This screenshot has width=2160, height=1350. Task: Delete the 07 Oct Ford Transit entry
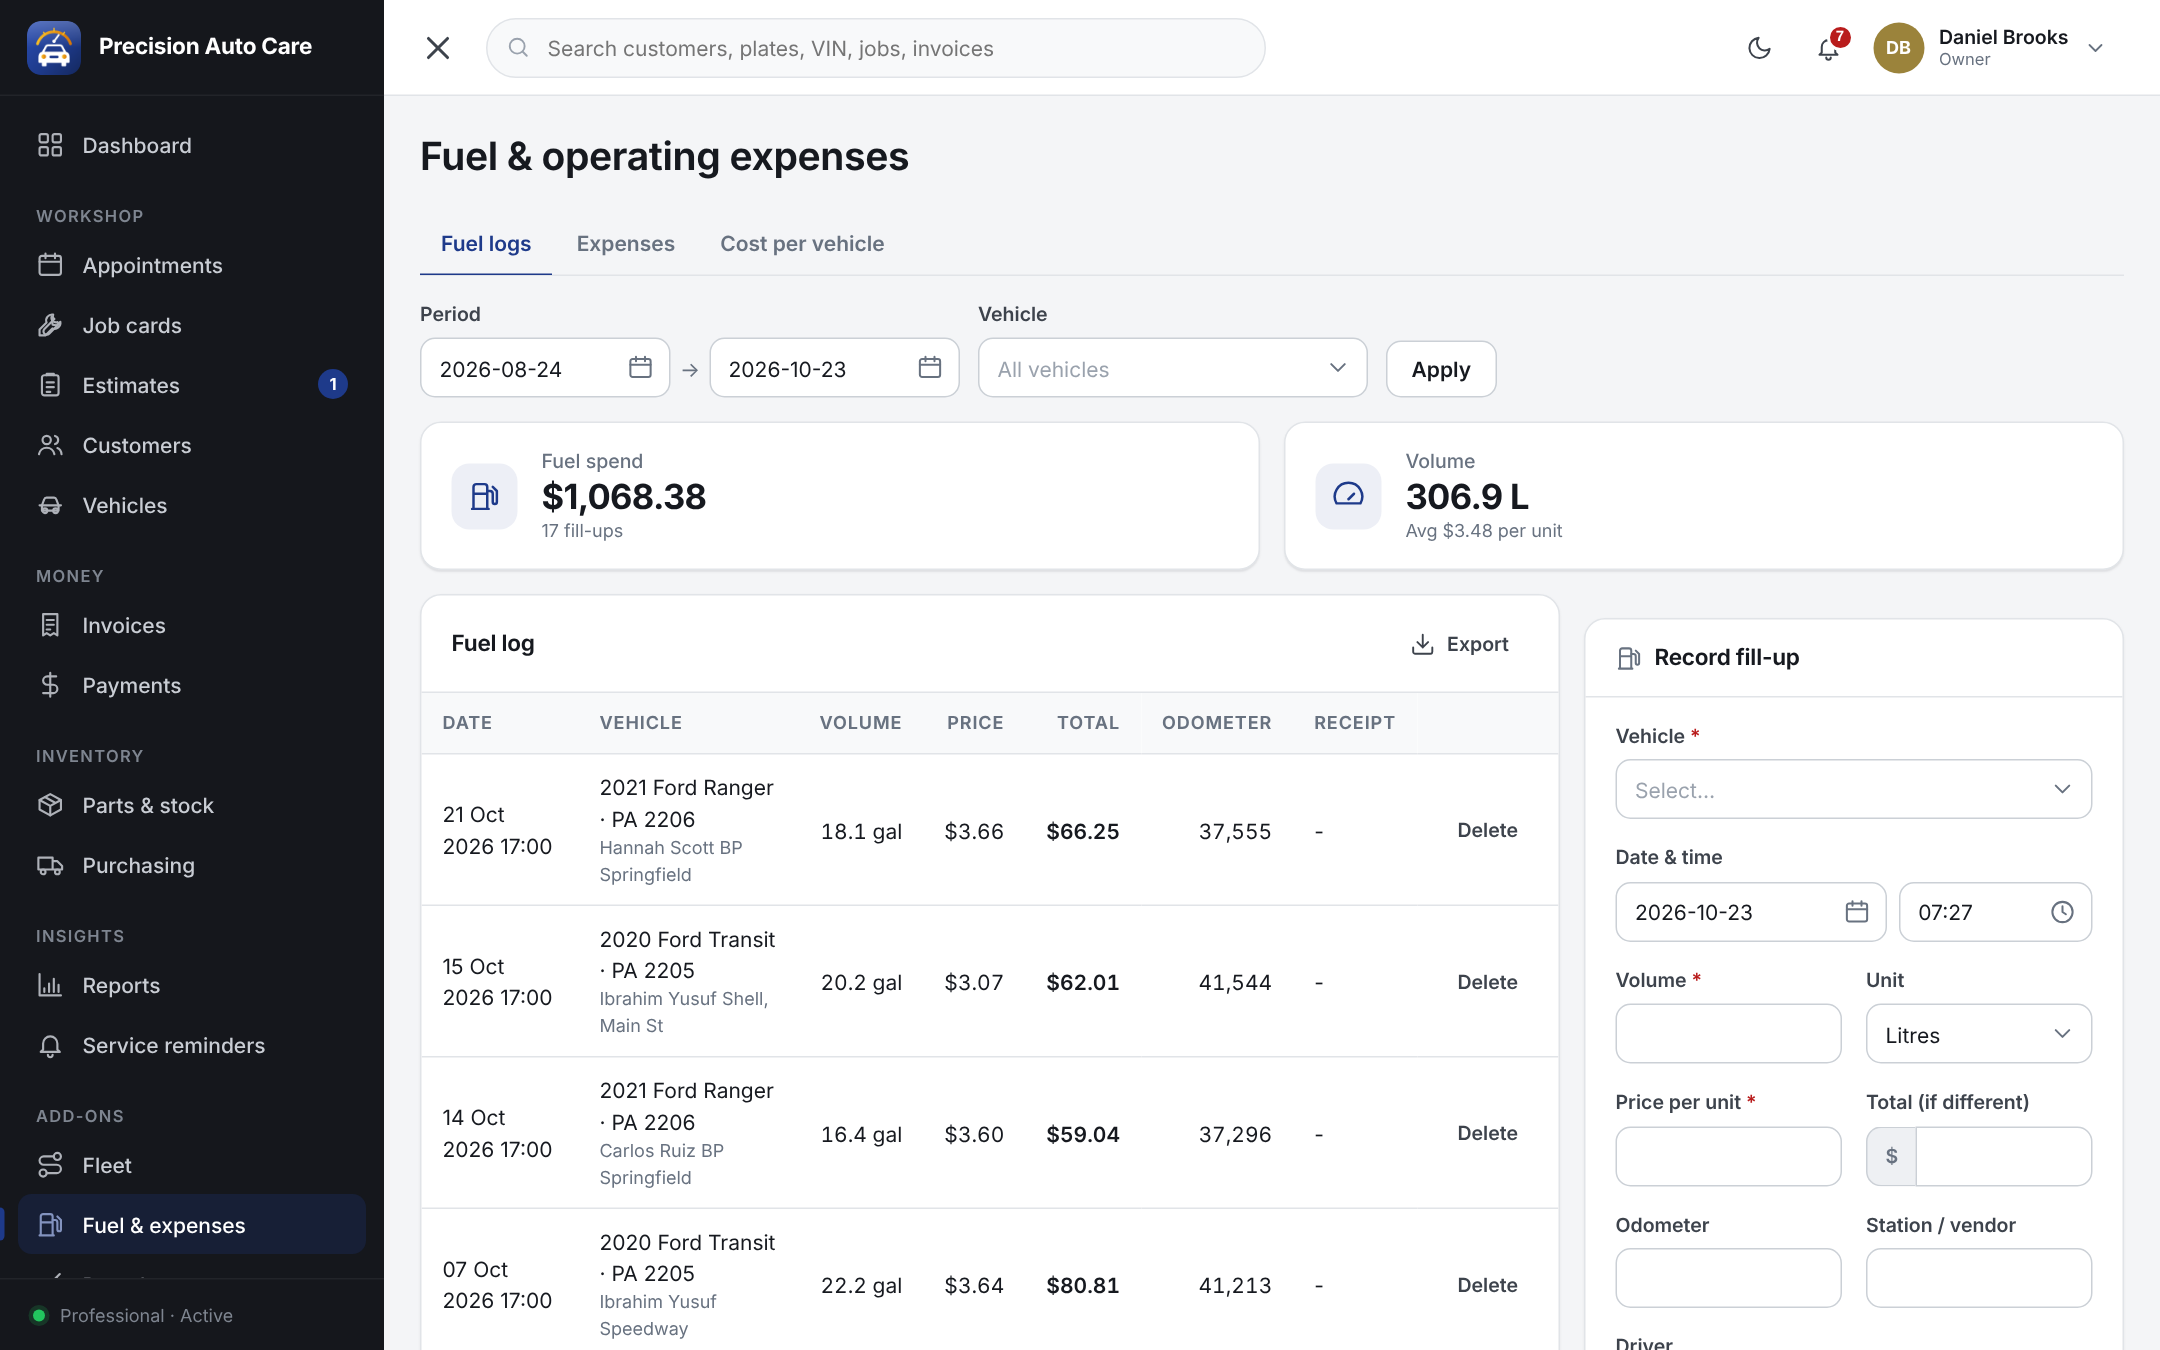click(1487, 1285)
